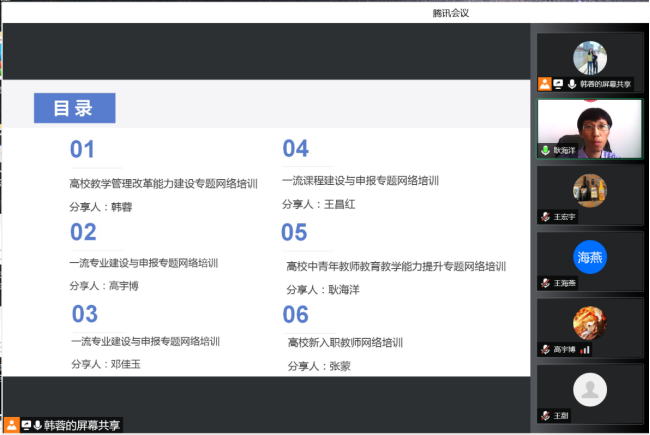The image size is (650, 435).
Task: Click the 腾讯会议 window title
Action: pos(451,13)
